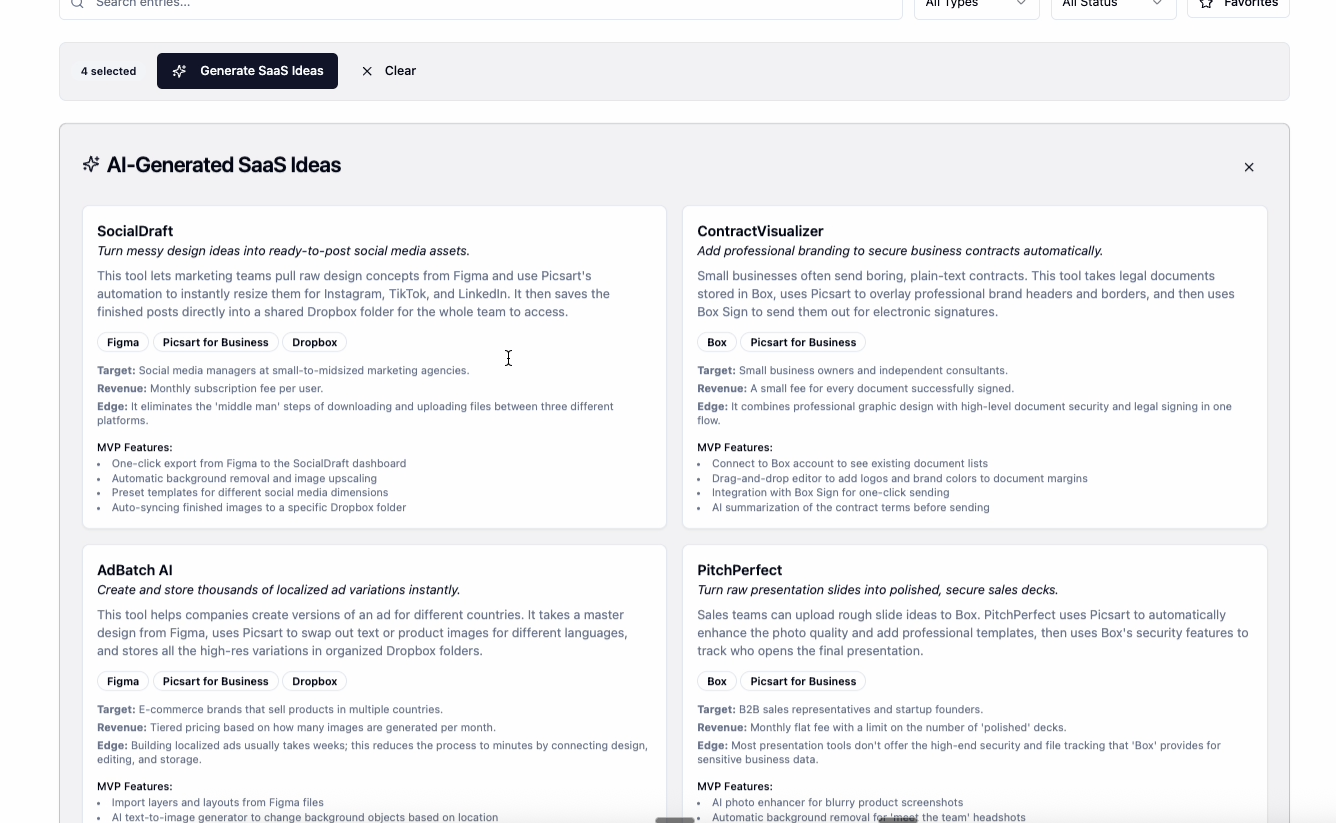Click 'Automatic background removal and image upscaling' line
This screenshot has height=823, width=1336.
click(x=244, y=478)
